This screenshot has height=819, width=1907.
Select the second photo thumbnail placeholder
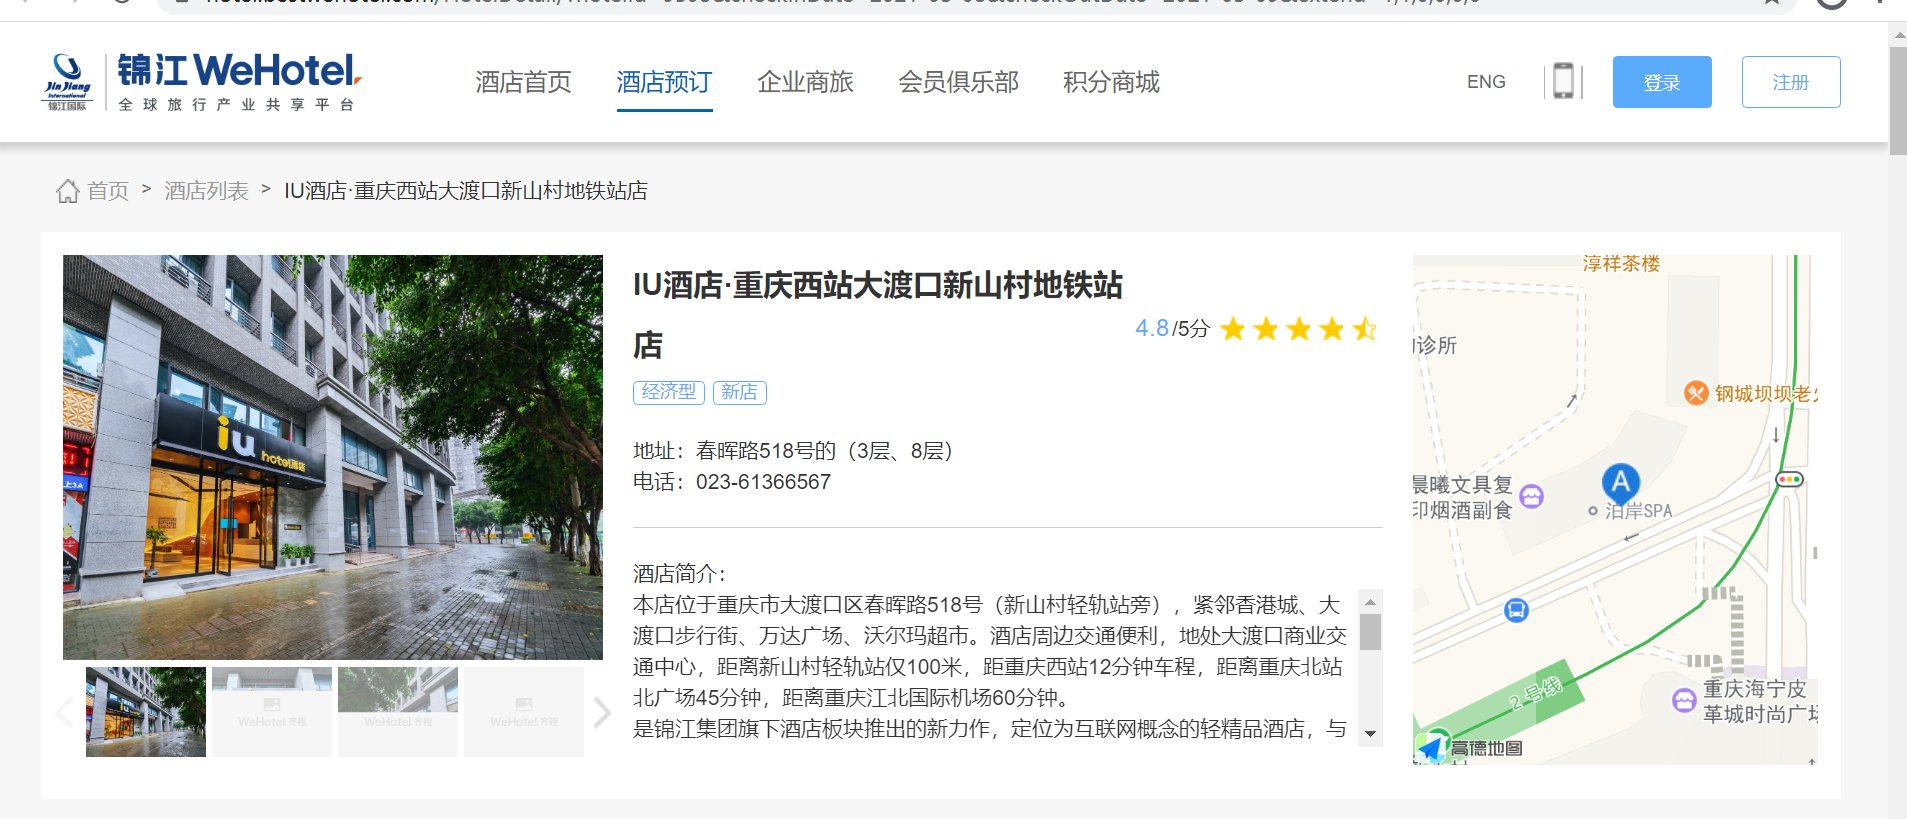[x=272, y=712]
